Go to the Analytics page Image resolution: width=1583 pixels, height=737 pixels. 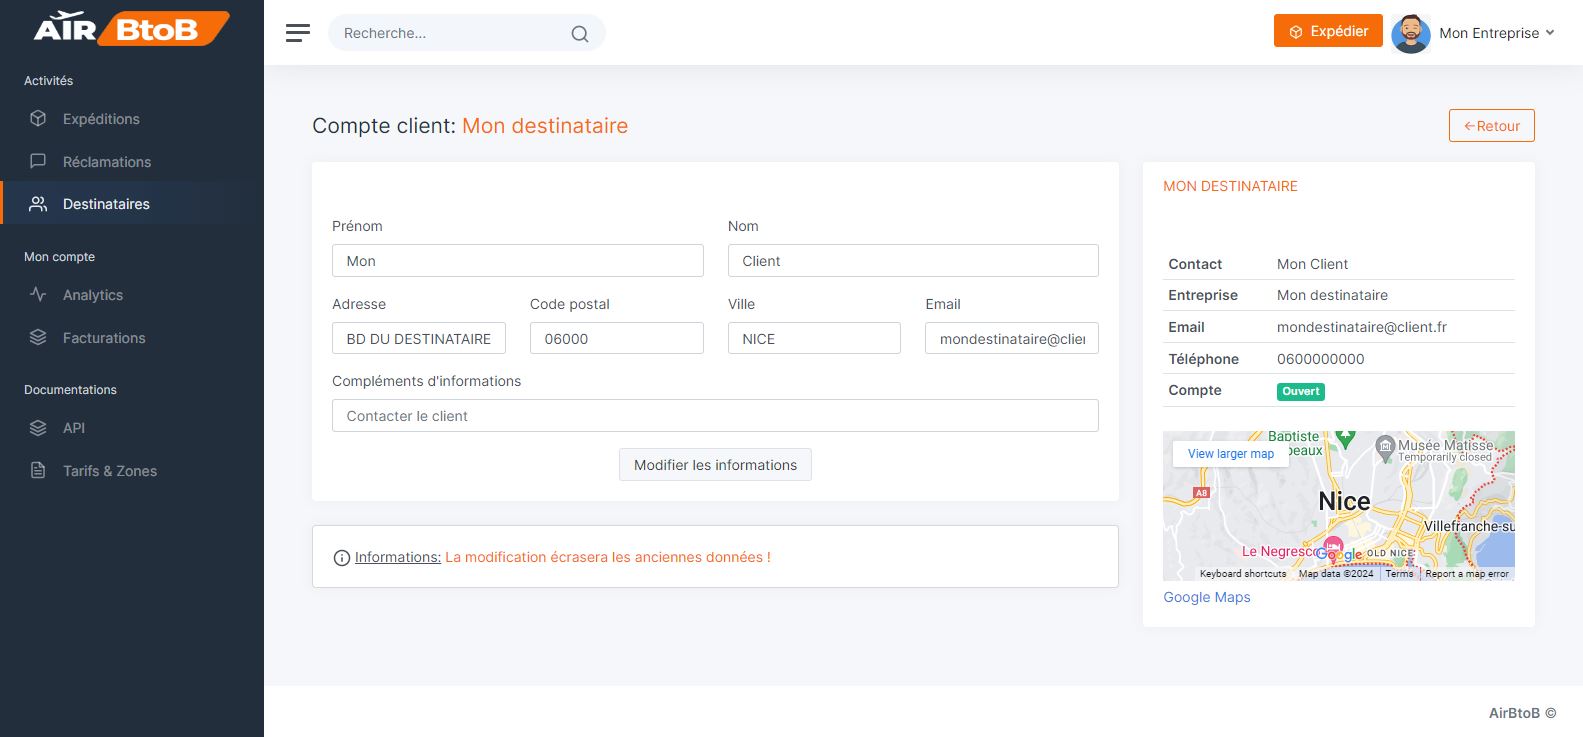pos(92,295)
